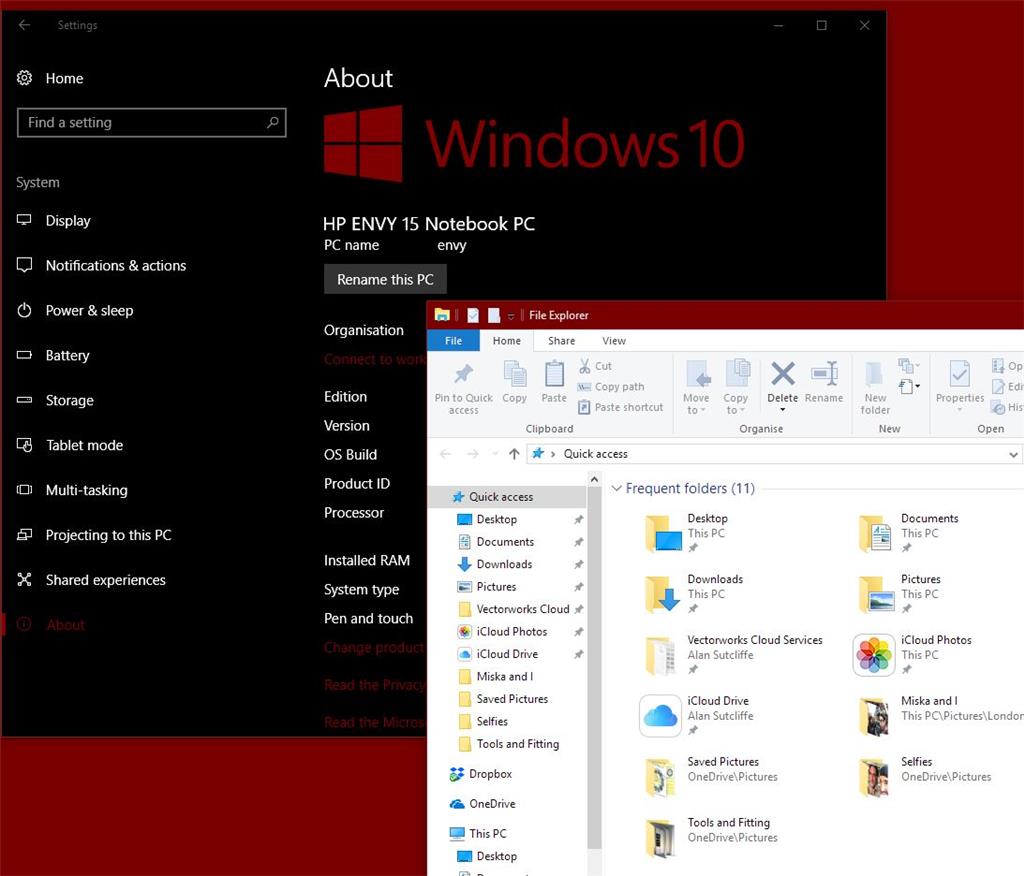Click the Settings back arrow
This screenshot has height=876, width=1024.
25,25
